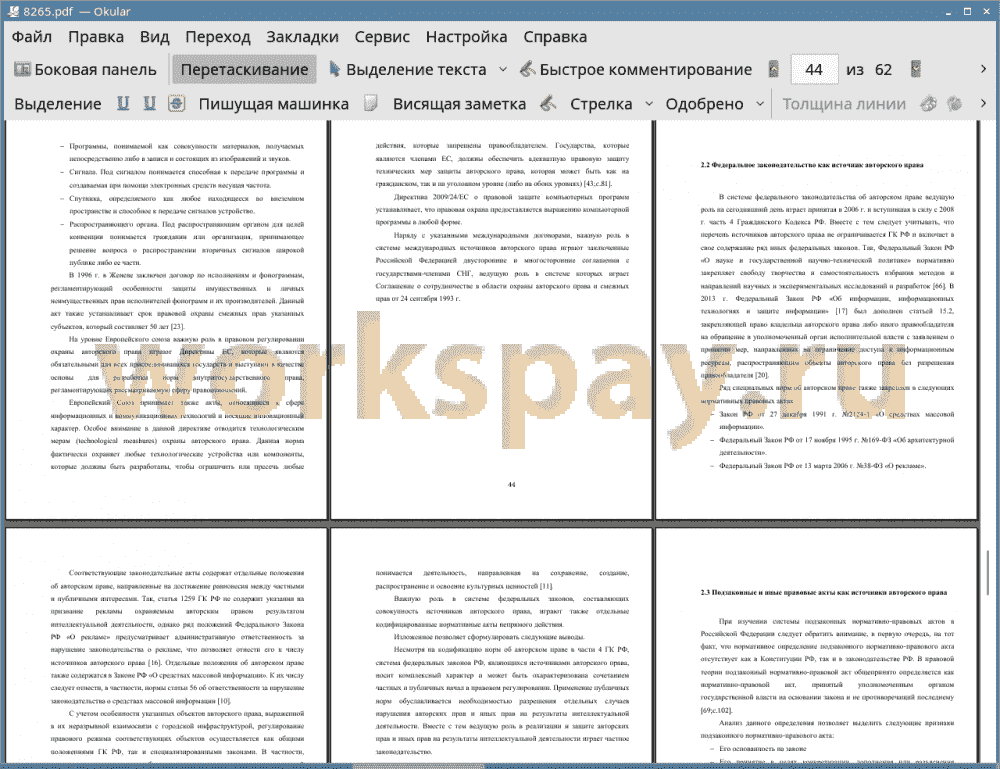The image size is (1000, 769).
Task: Activate the Перетаскивание browse mode
Action: click(244, 70)
